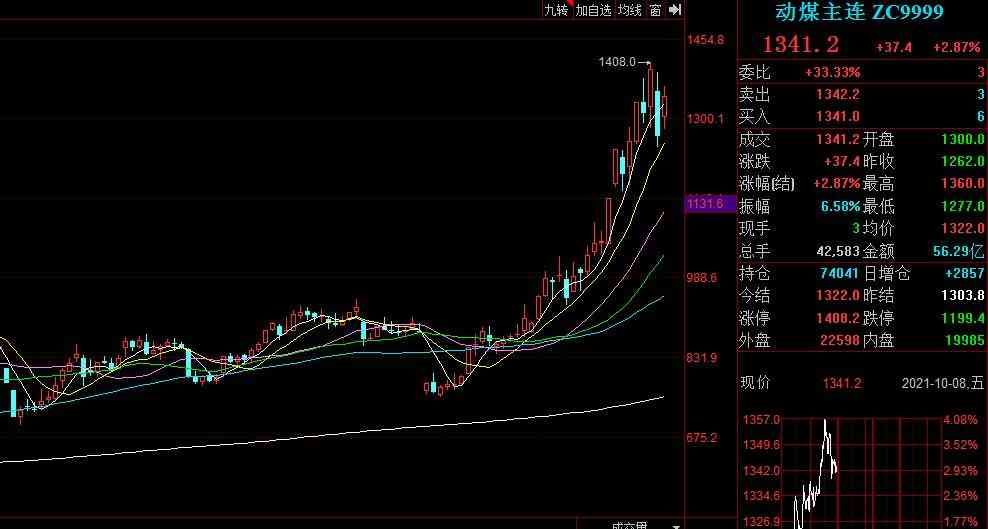Click the intraday mini price chart
This screenshot has width=988, height=529.
[860, 470]
